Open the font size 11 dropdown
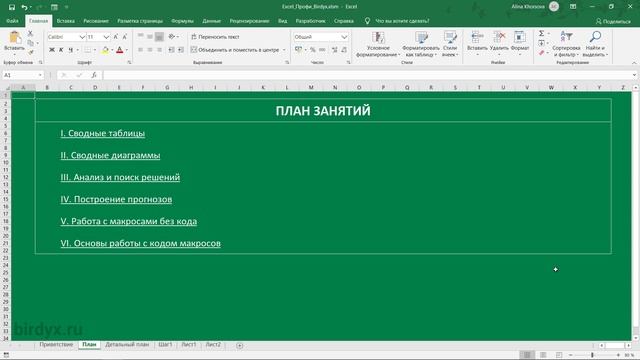This screenshot has width=640, height=360. click(x=106, y=37)
